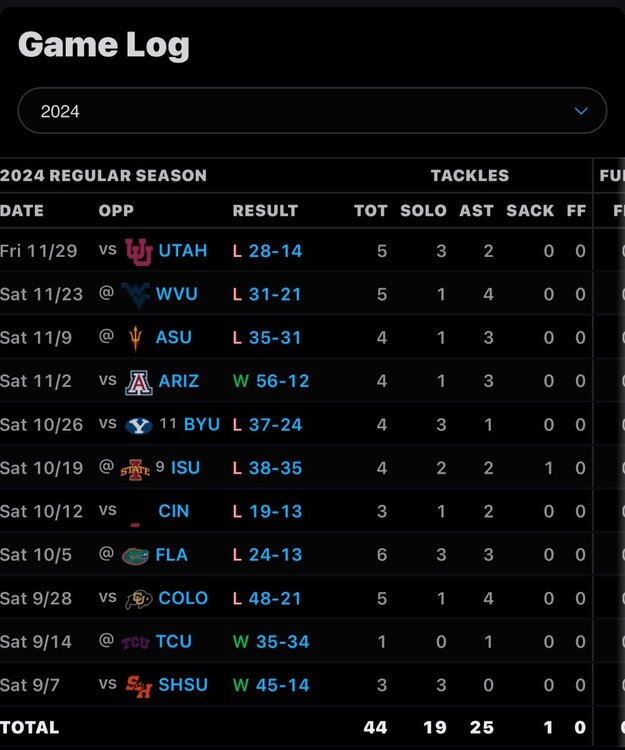The height and width of the screenshot is (750, 625).
Task: Open the 2024 season dropdown
Action: click(x=312, y=111)
